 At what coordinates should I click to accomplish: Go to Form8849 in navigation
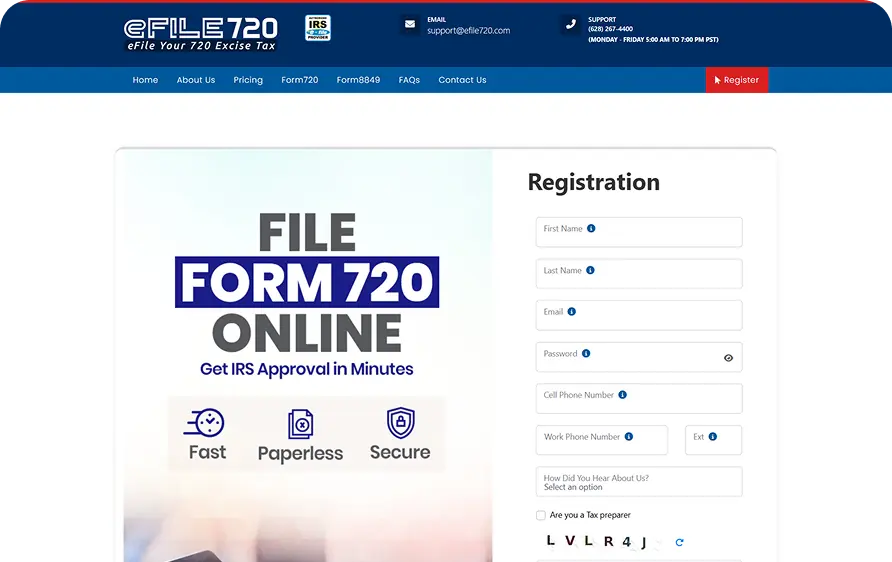(x=358, y=80)
